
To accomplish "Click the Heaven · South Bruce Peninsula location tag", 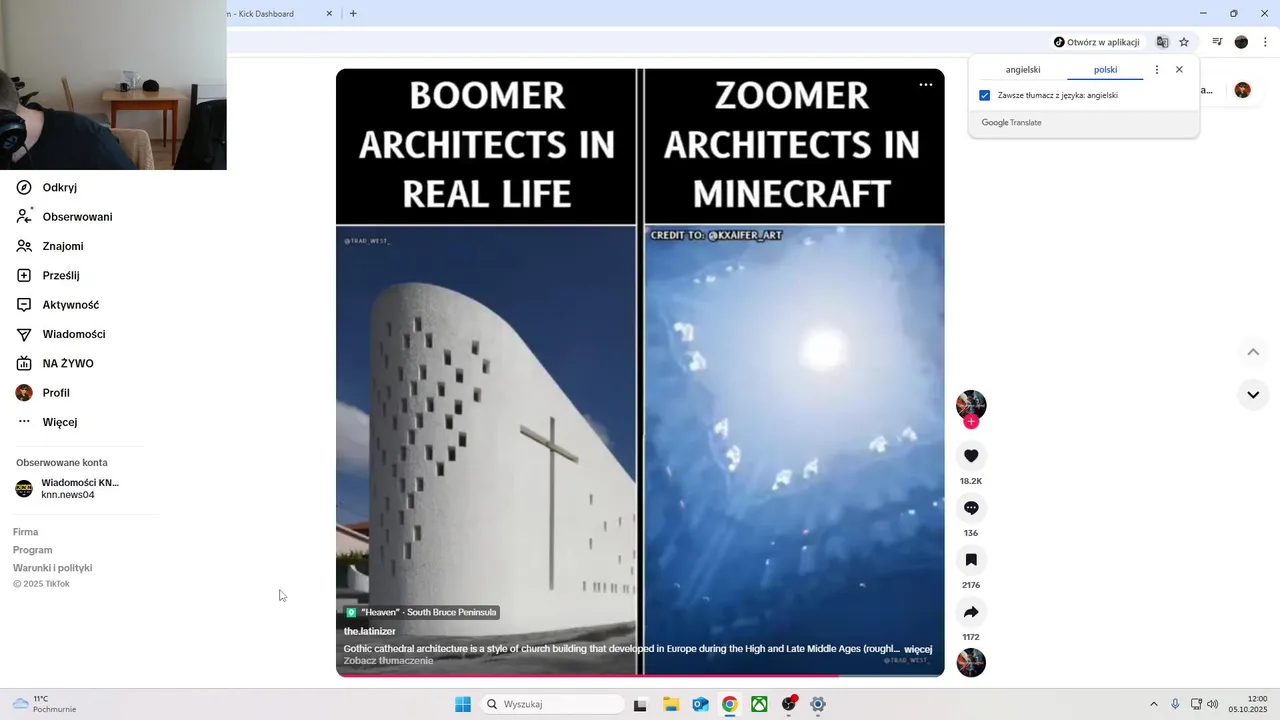I will 421,612.
